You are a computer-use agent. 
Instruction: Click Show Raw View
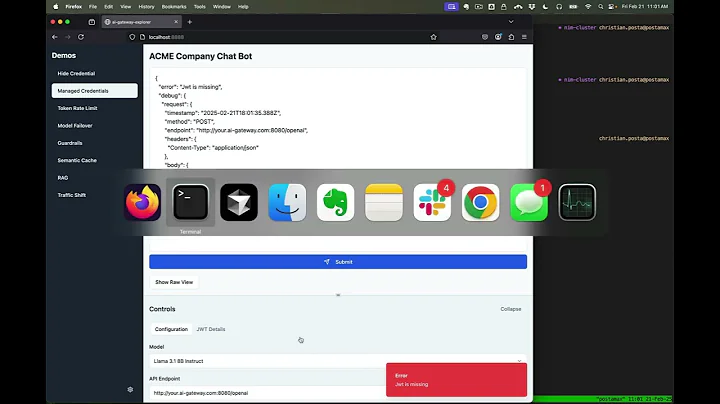(x=174, y=282)
